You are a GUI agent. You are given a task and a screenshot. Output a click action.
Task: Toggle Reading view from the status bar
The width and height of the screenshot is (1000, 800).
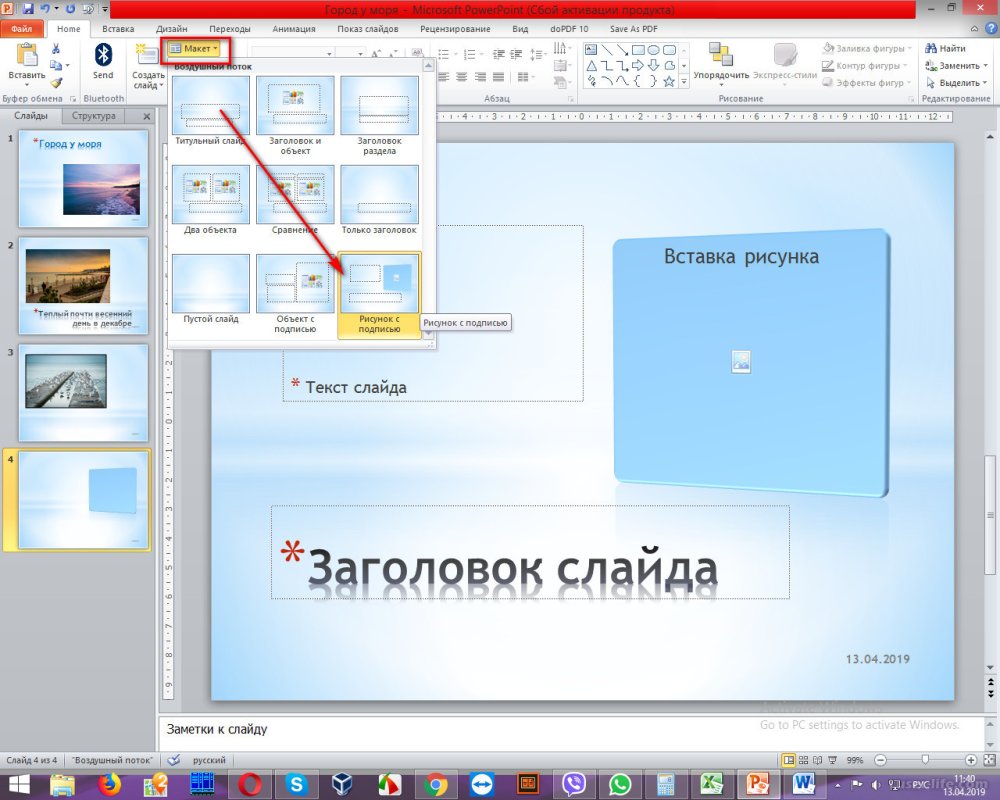click(816, 760)
